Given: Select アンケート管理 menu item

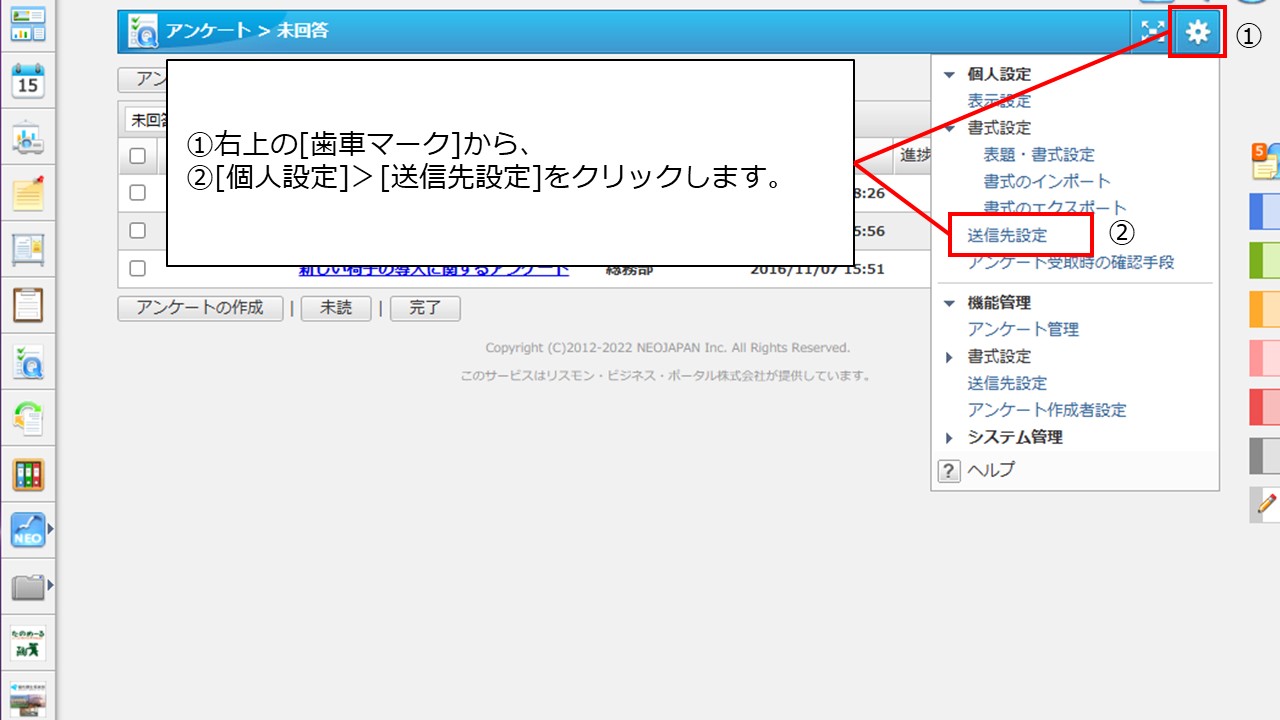Looking at the screenshot, I should pyautogui.click(x=1022, y=329).
